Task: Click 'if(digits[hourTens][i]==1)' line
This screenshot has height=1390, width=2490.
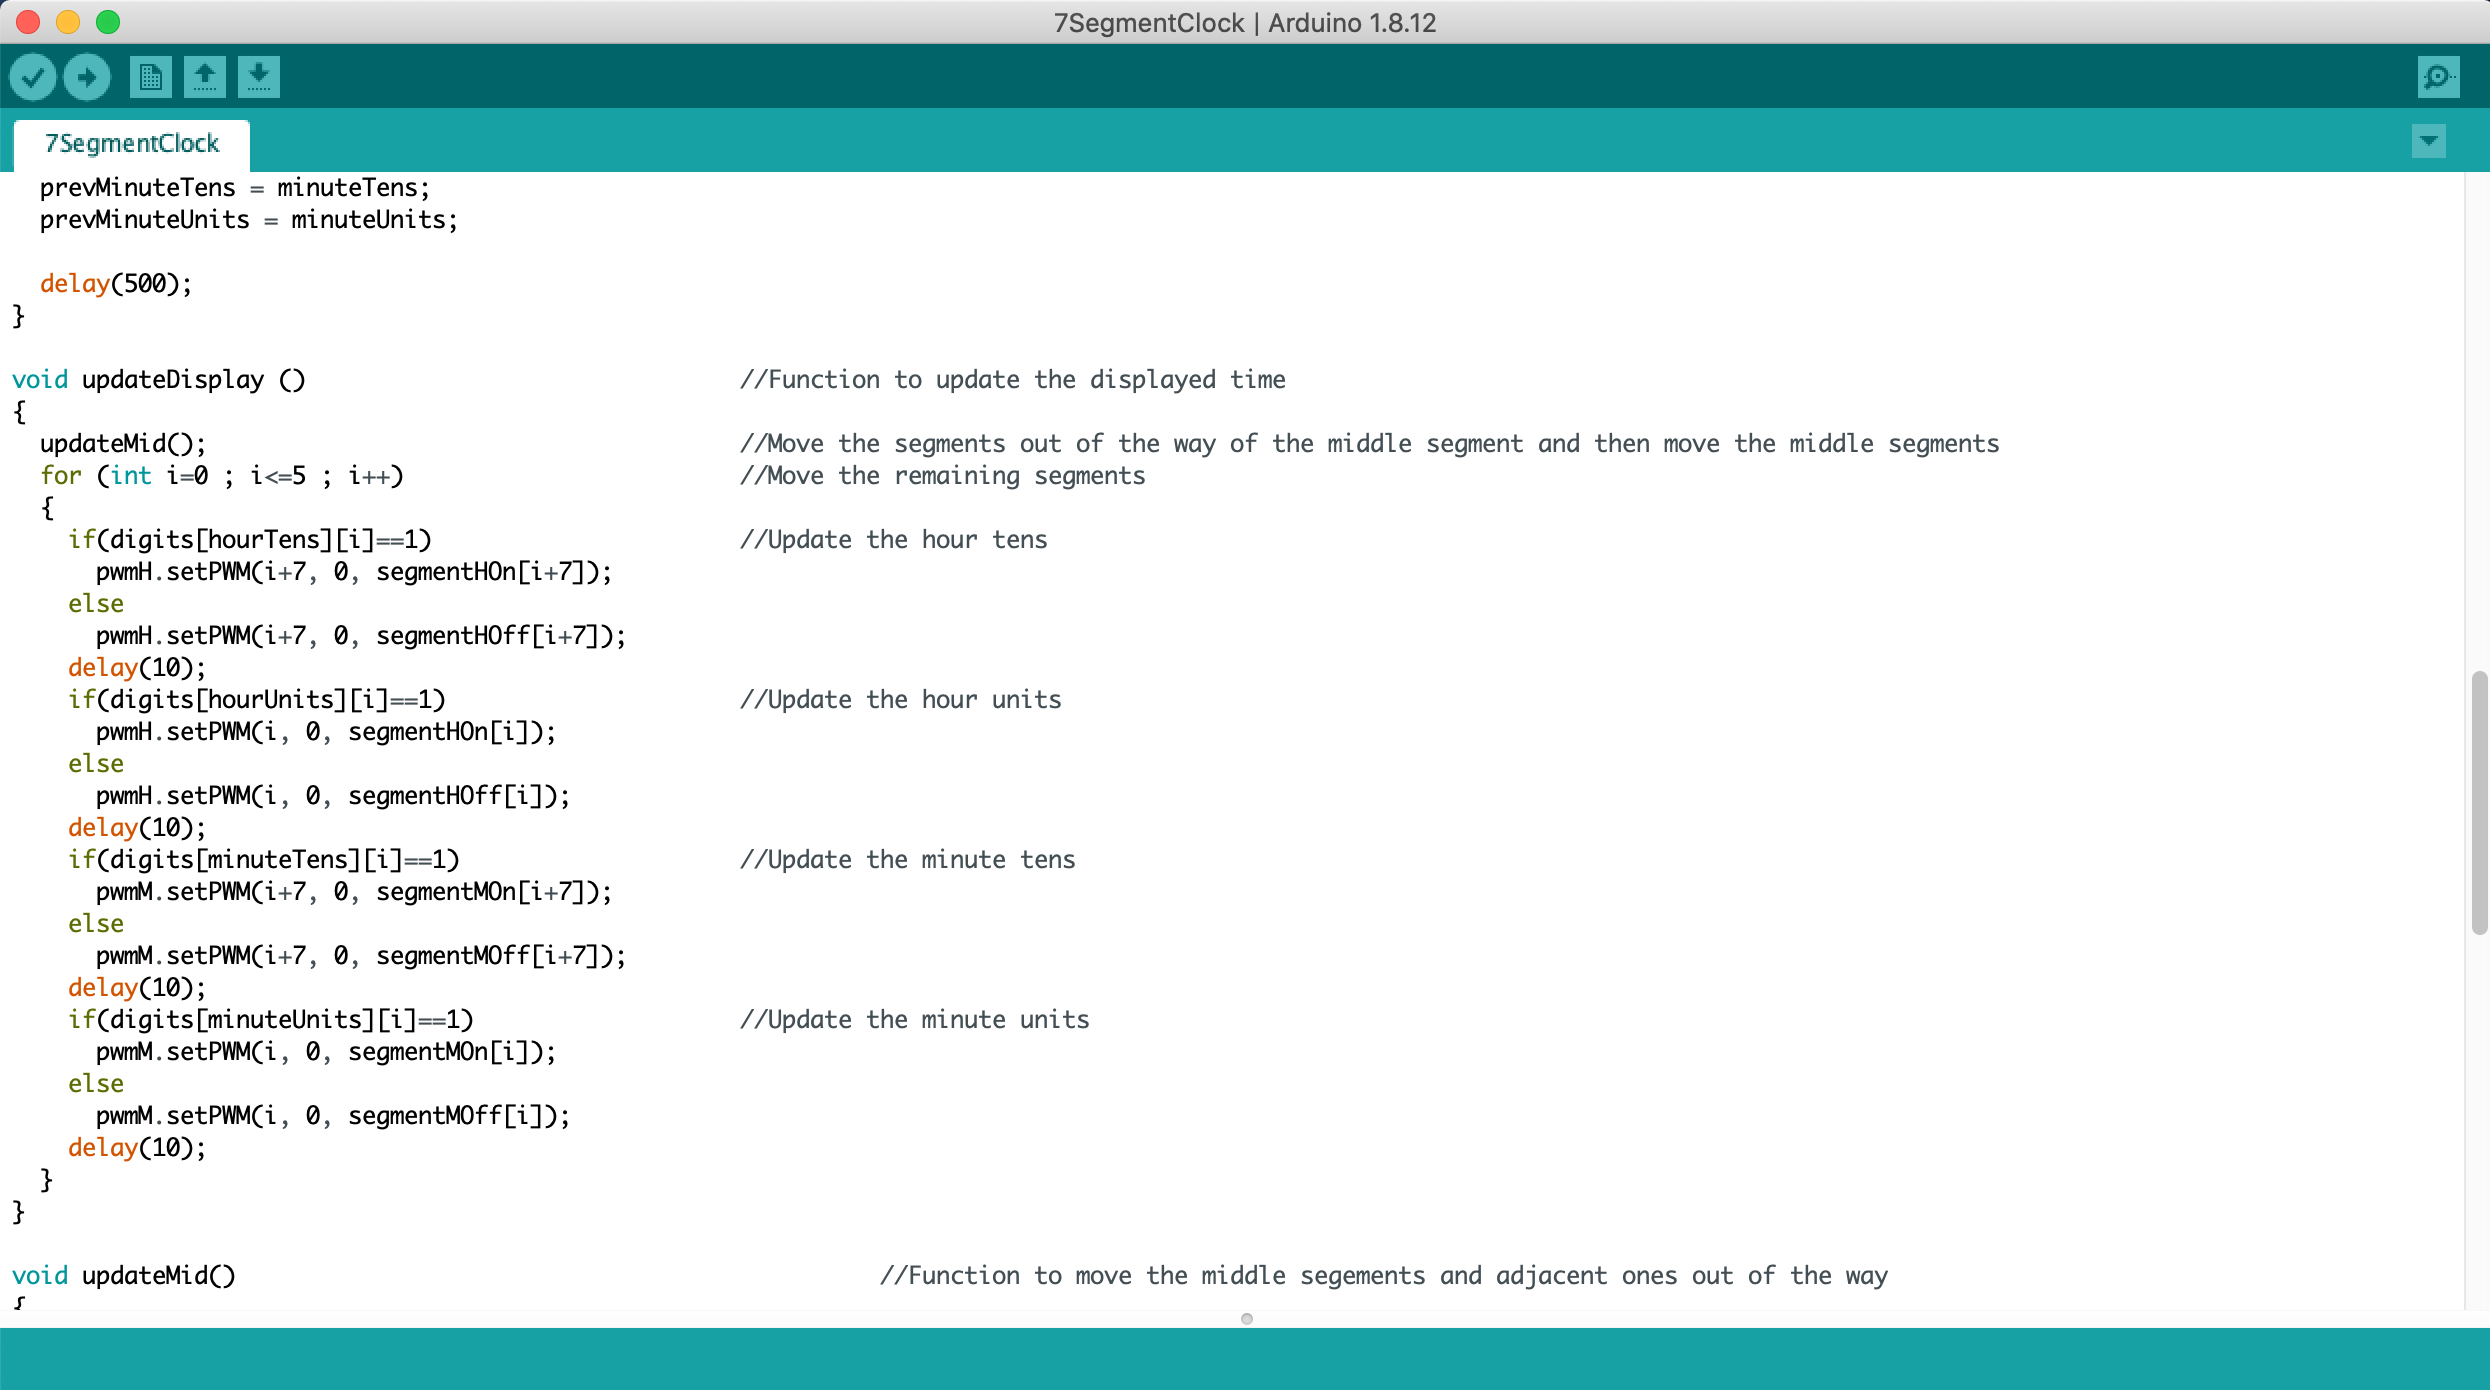Action: pyautogui.click(x=250, y=540)
